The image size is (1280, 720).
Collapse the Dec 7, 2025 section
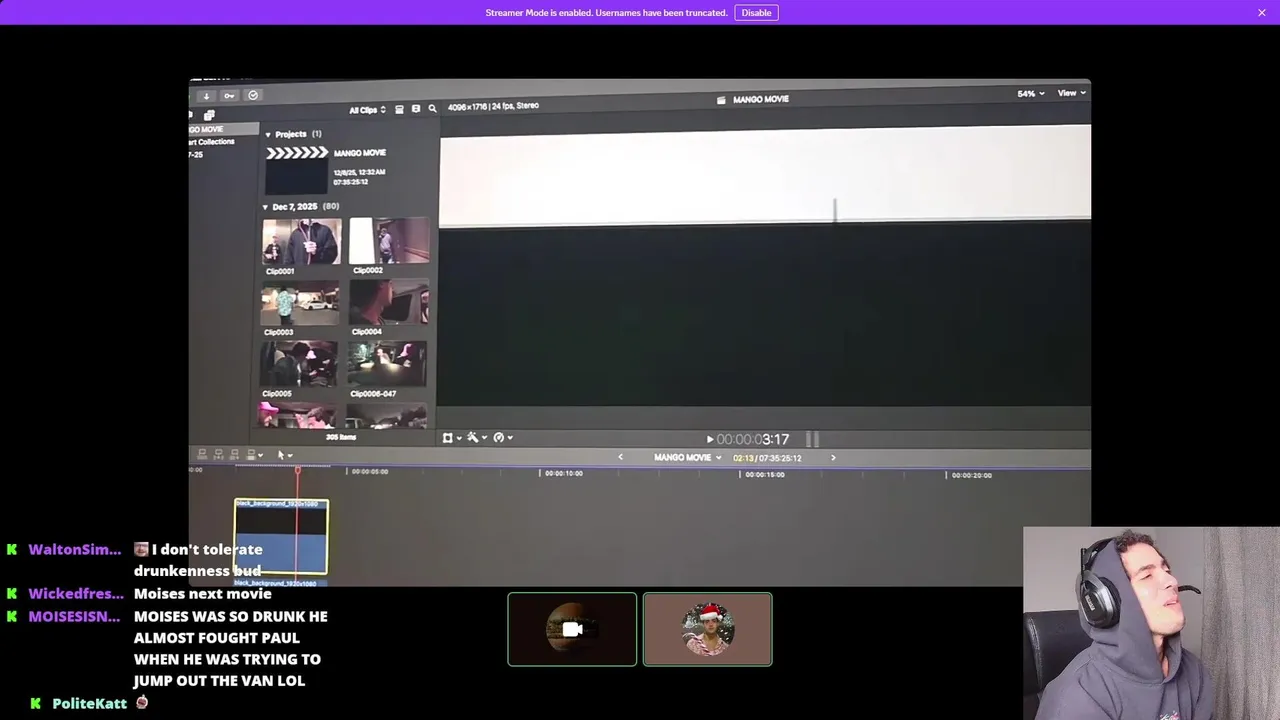265,207
